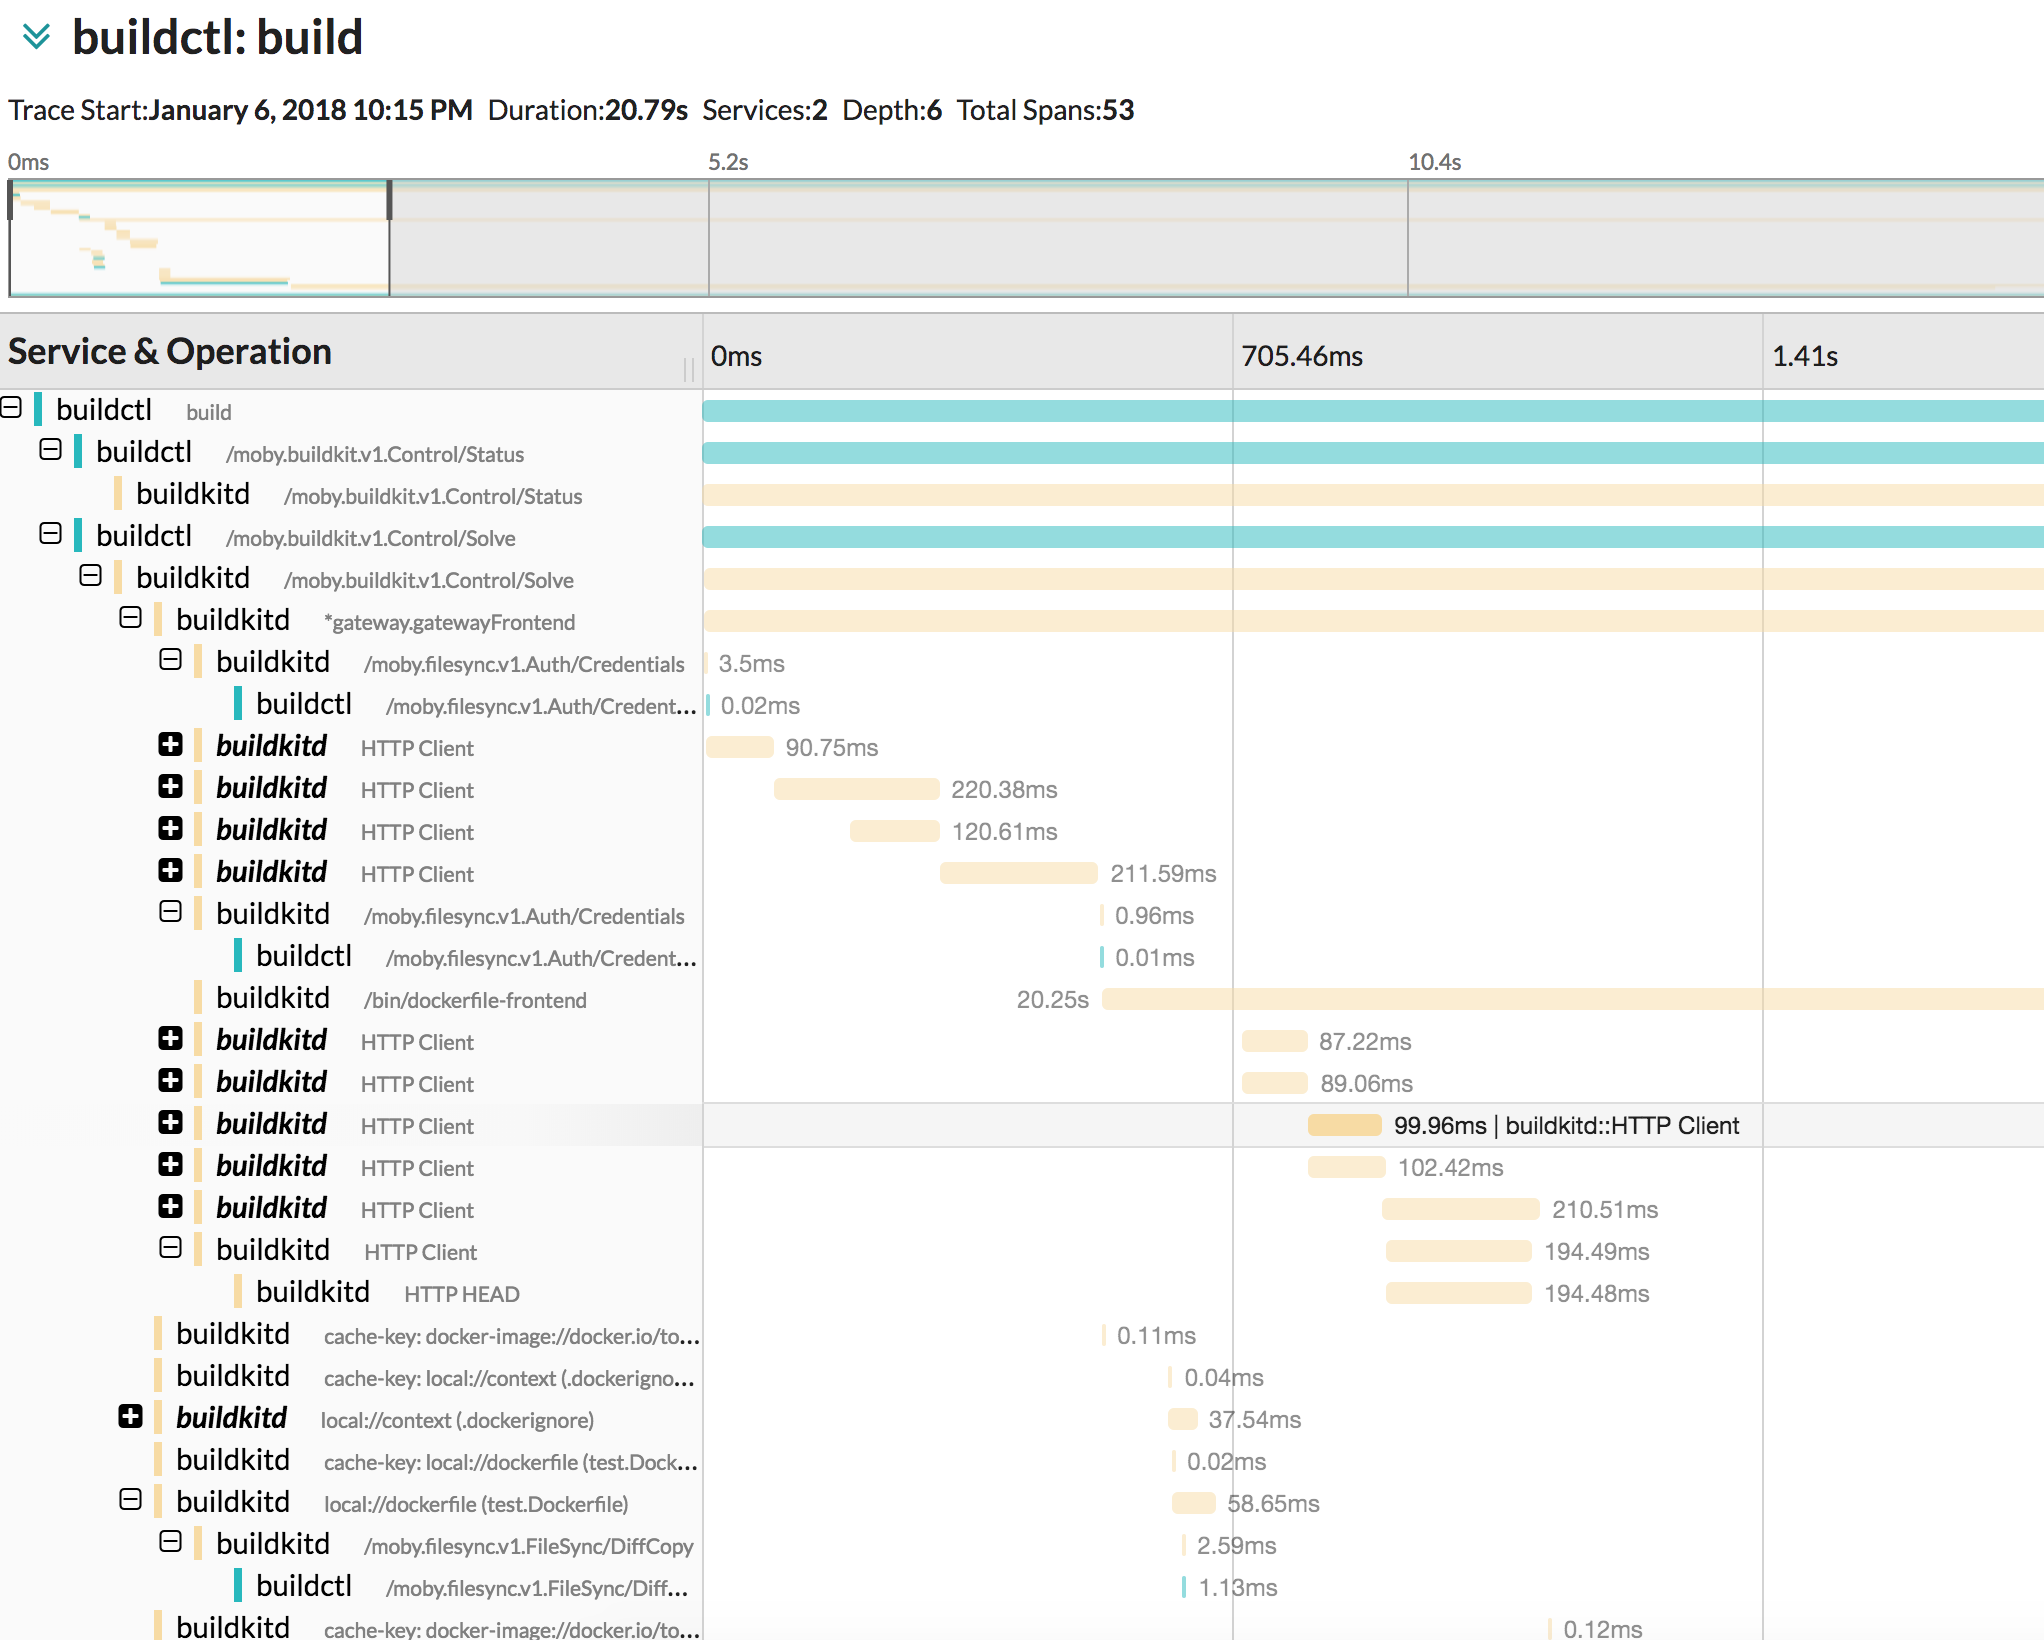Collapse the /moby.buildkit.v1.Control/Status span
2044x1640 pixels.
point(51,453)
